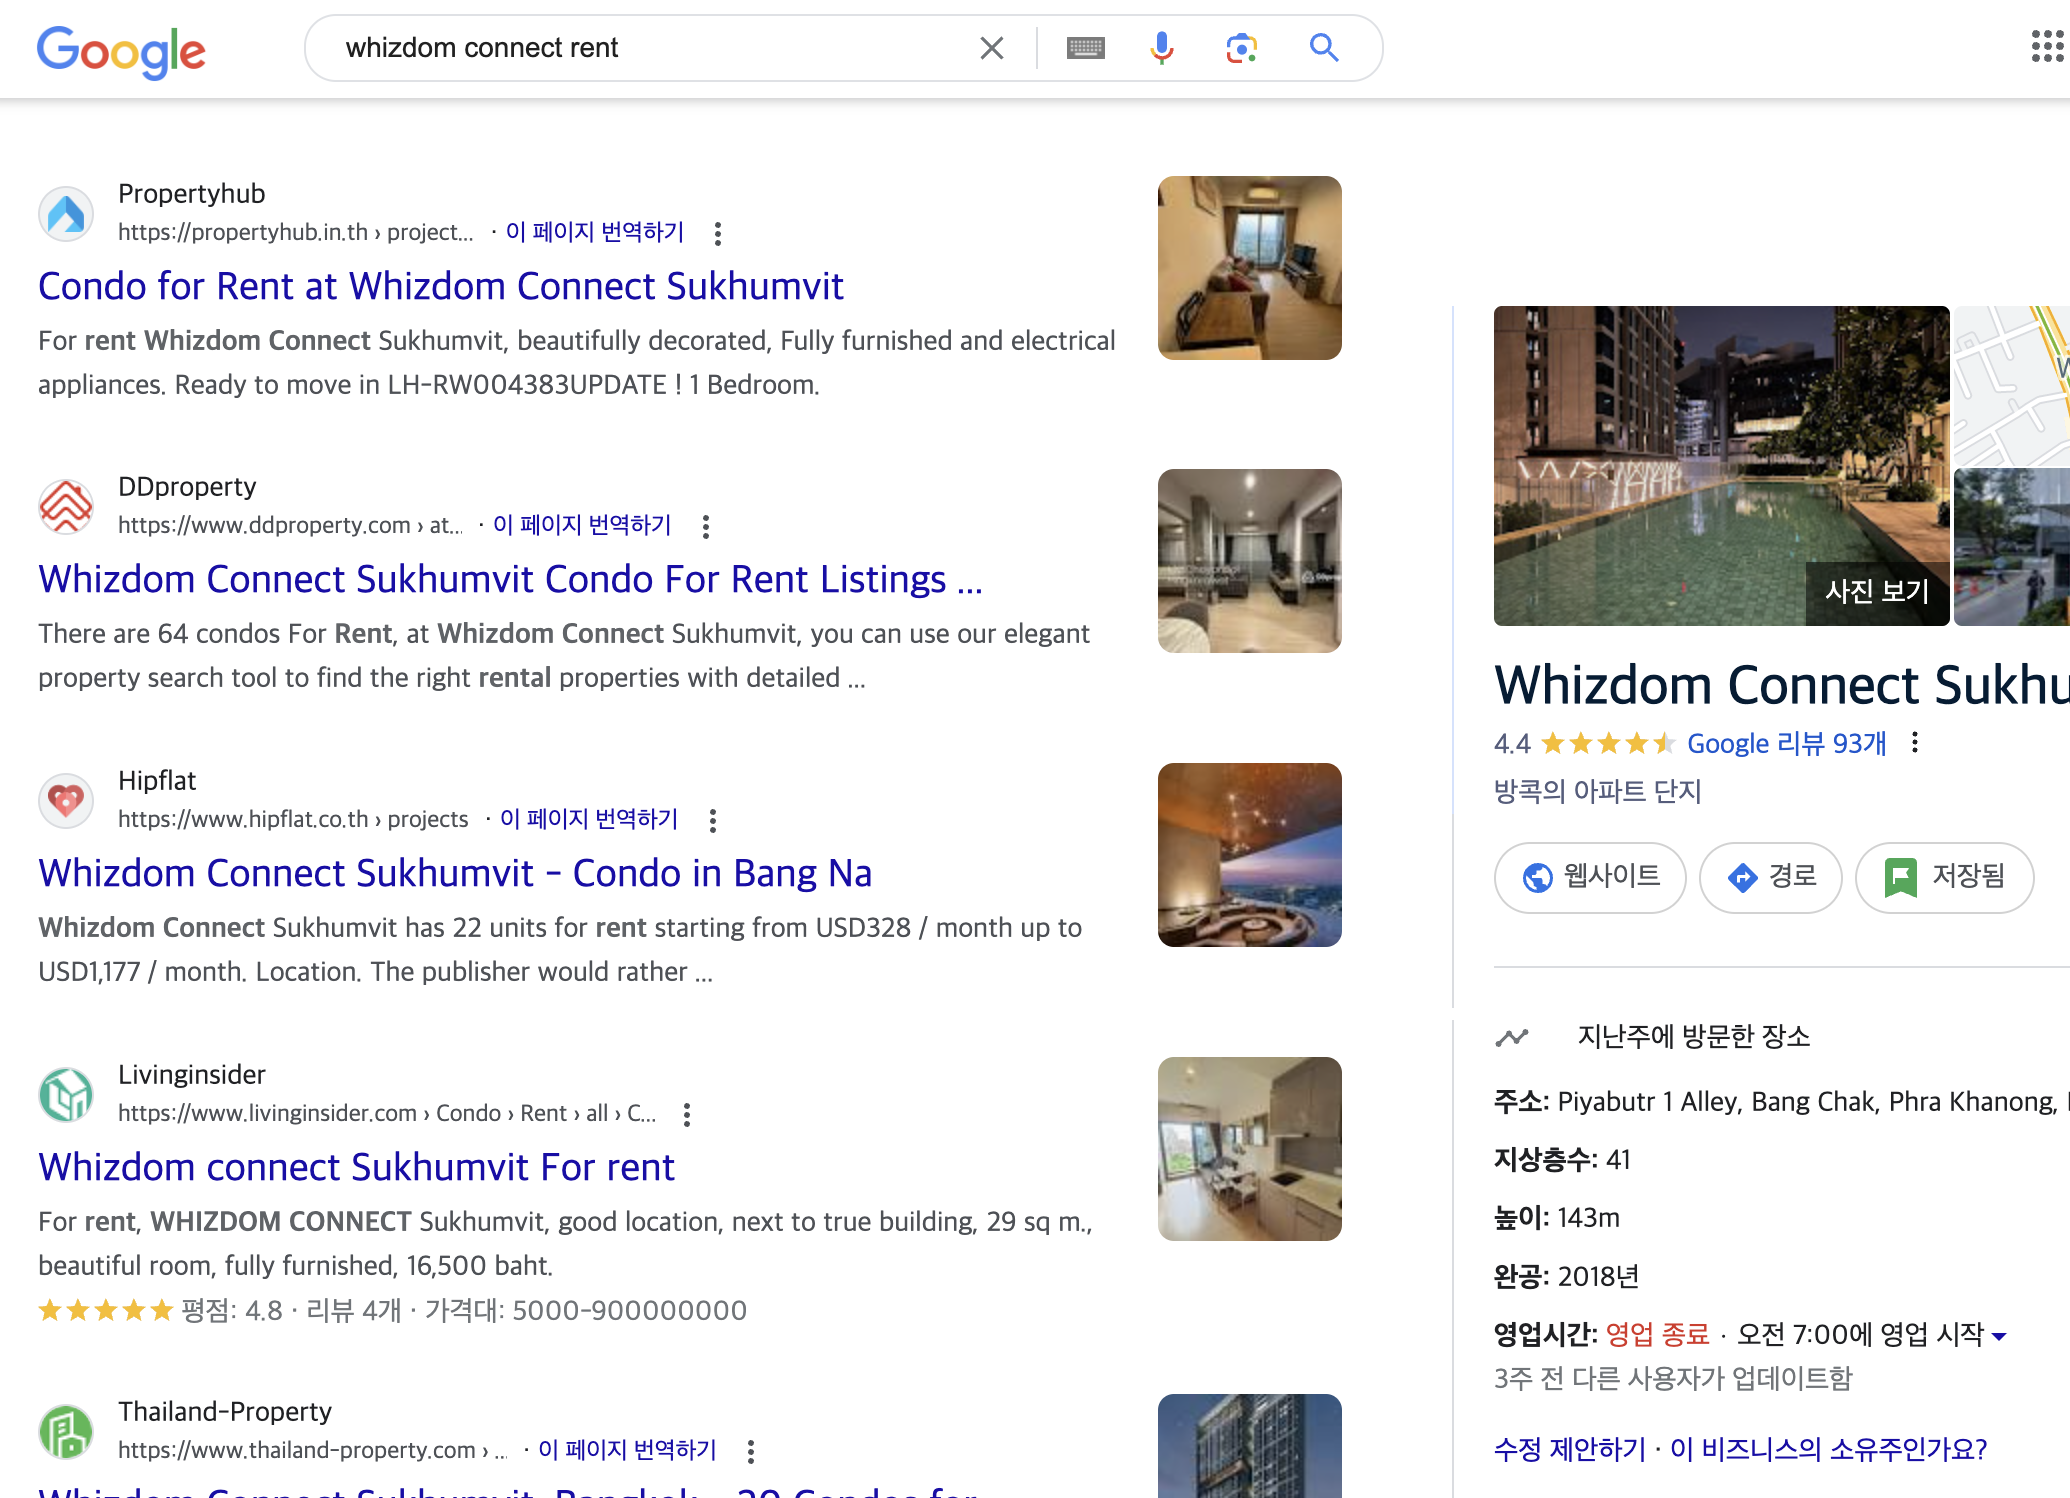The height and width of the screenshot is (1498, 2070).
Task: Click the Livinginsider star rating row
Action: click(392, 1310)
